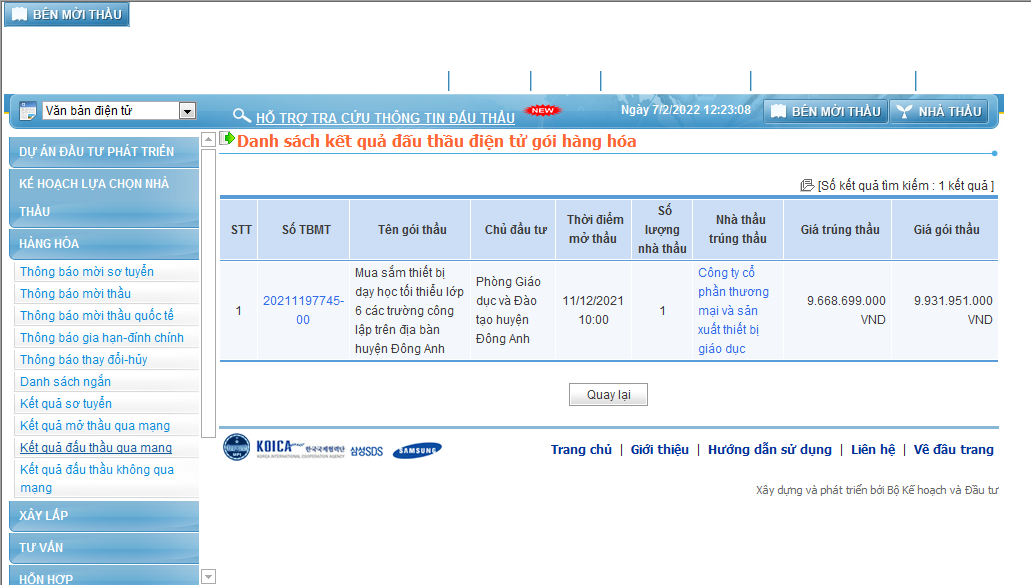Click the green arrow icon before page title
This screenshot has height=585, width=1031.
[x=227, y=139]
